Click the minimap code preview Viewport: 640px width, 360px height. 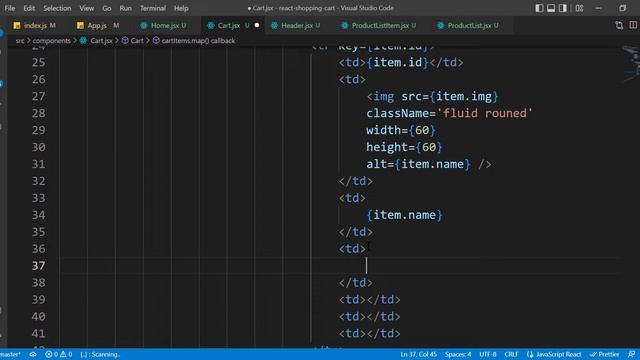630,63
